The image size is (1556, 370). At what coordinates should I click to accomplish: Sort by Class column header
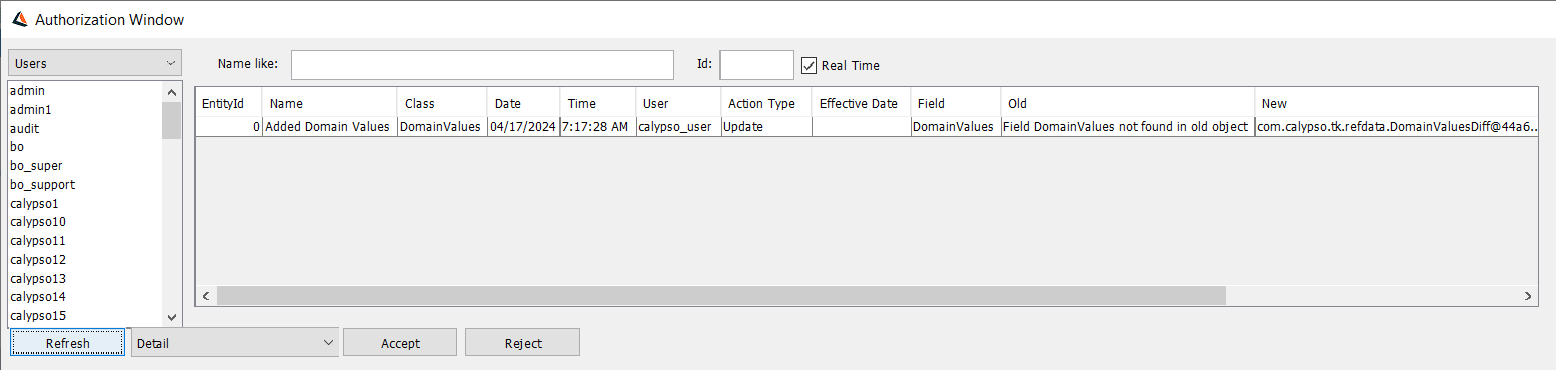[x=442, y=103]
